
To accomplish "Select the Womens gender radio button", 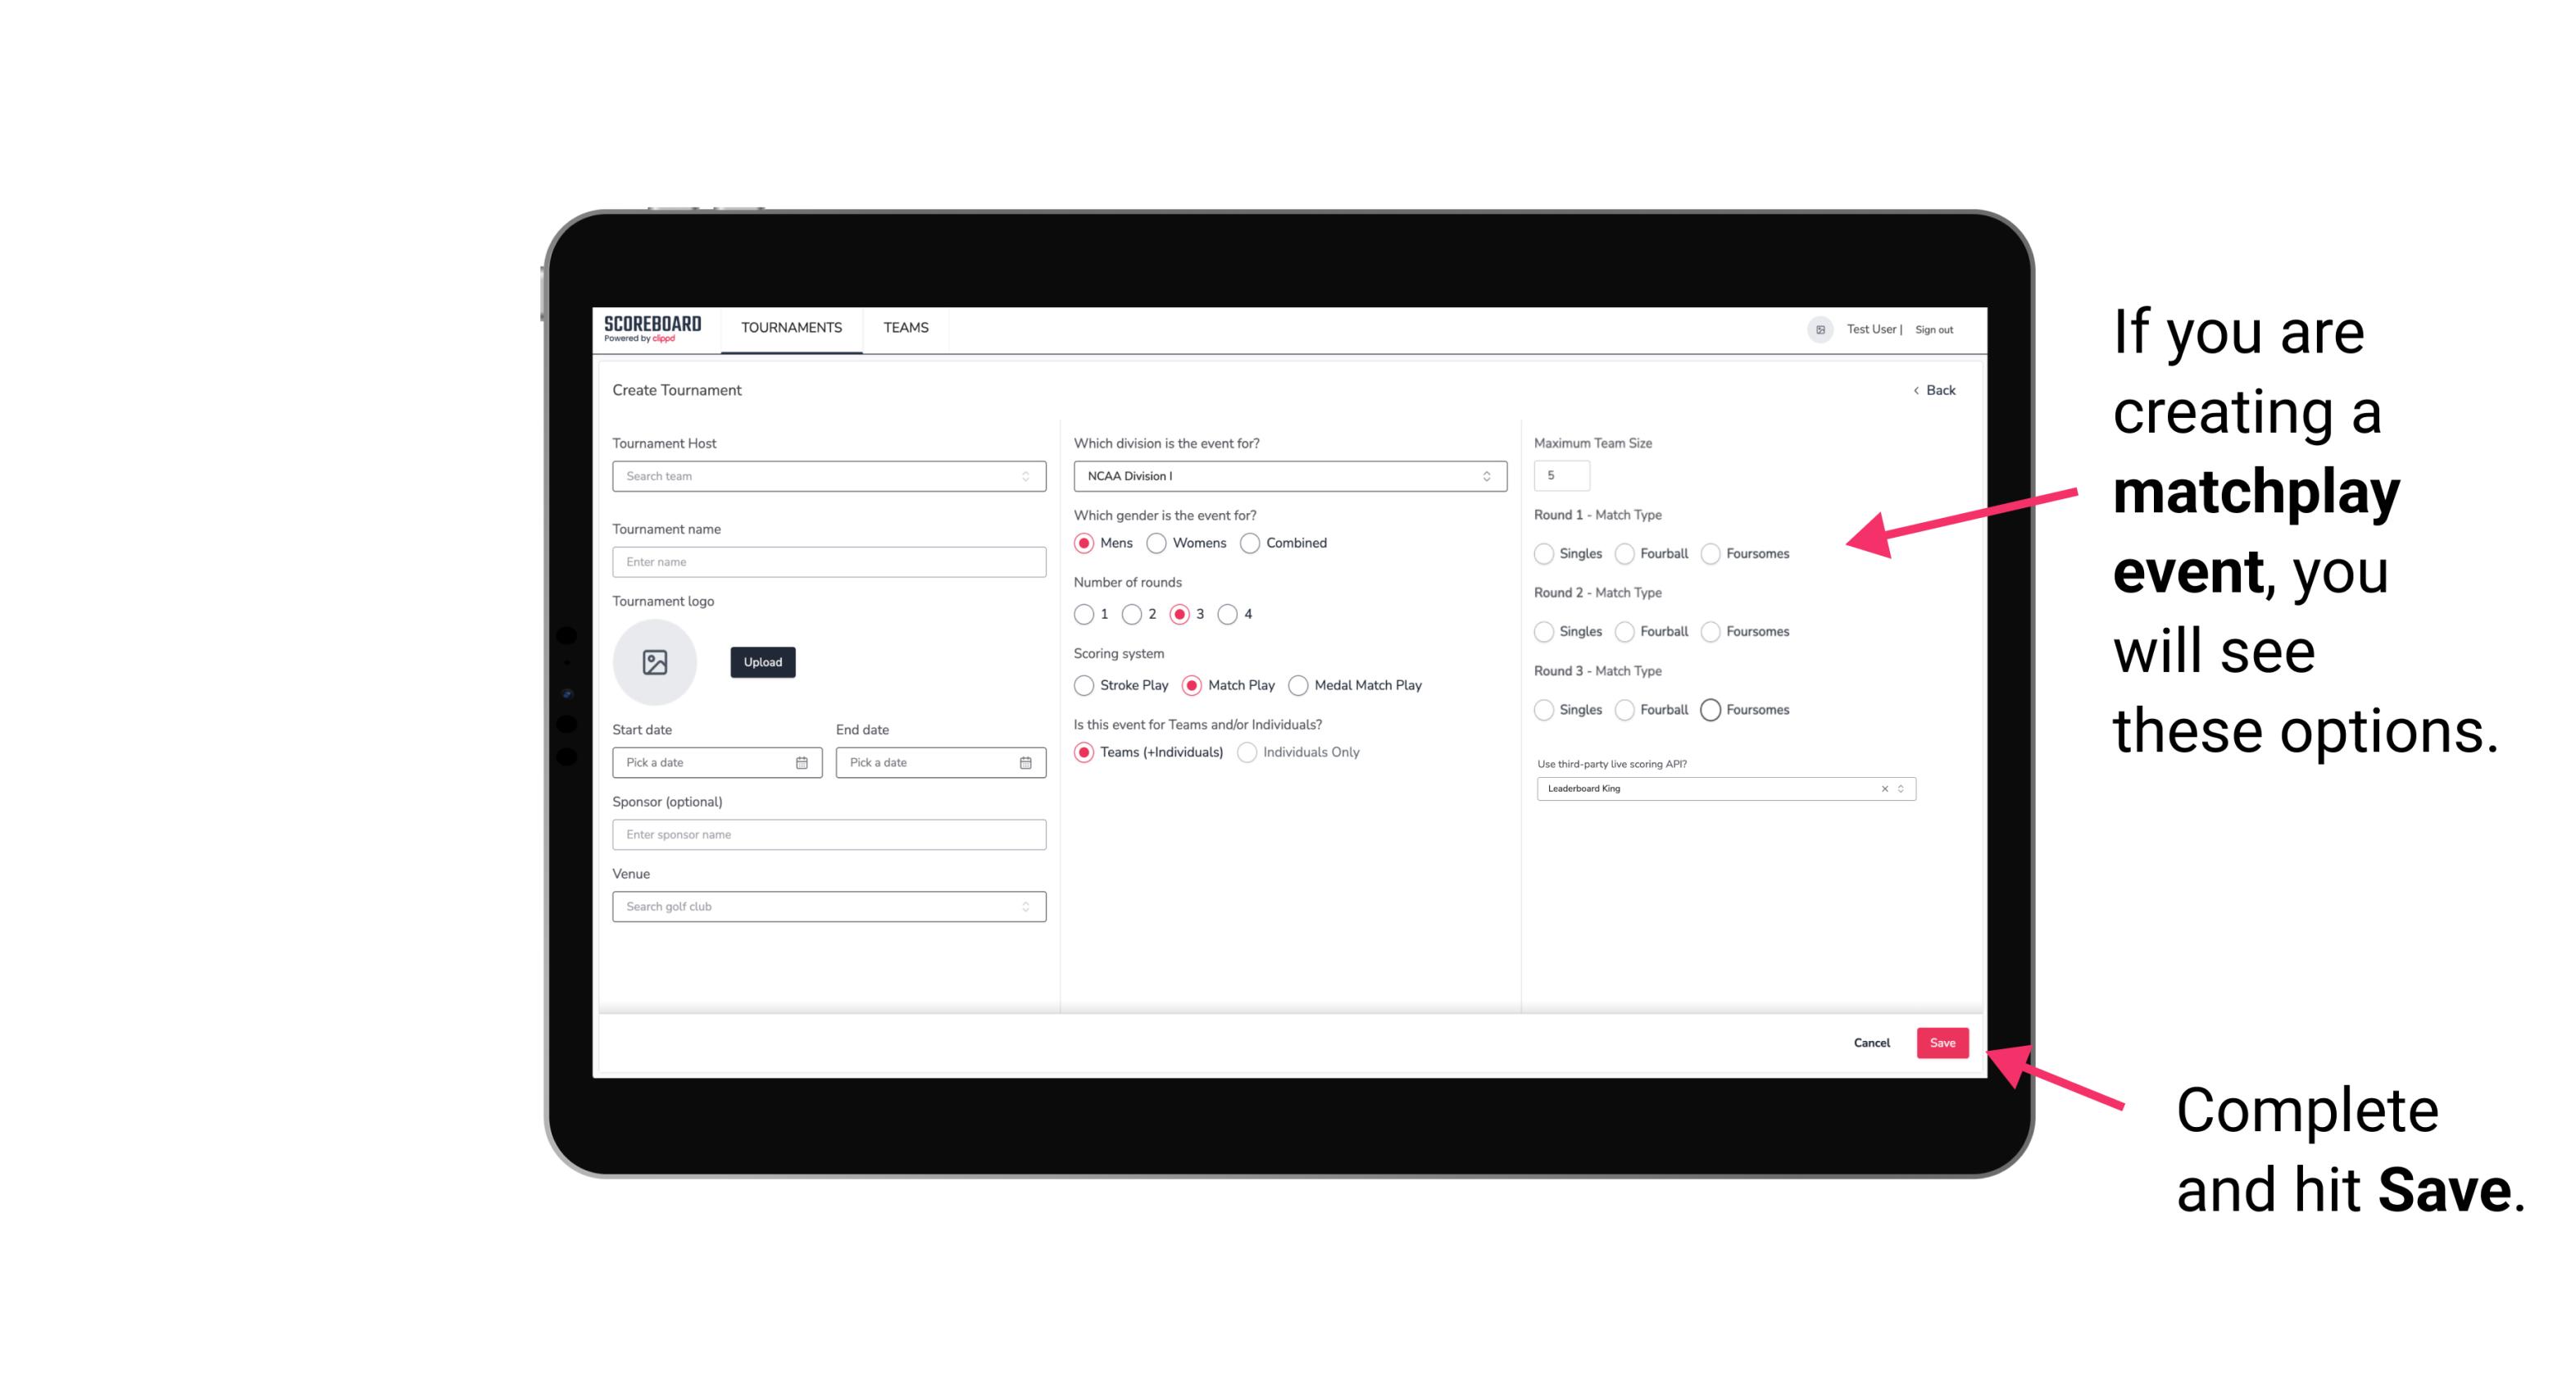I will click(x=1156, y=543).
